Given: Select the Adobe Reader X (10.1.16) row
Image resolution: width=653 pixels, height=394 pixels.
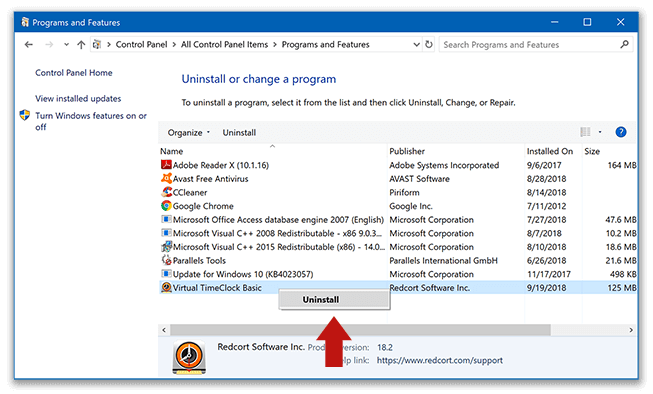Looking at the screenshot, I should pos(398,165).
